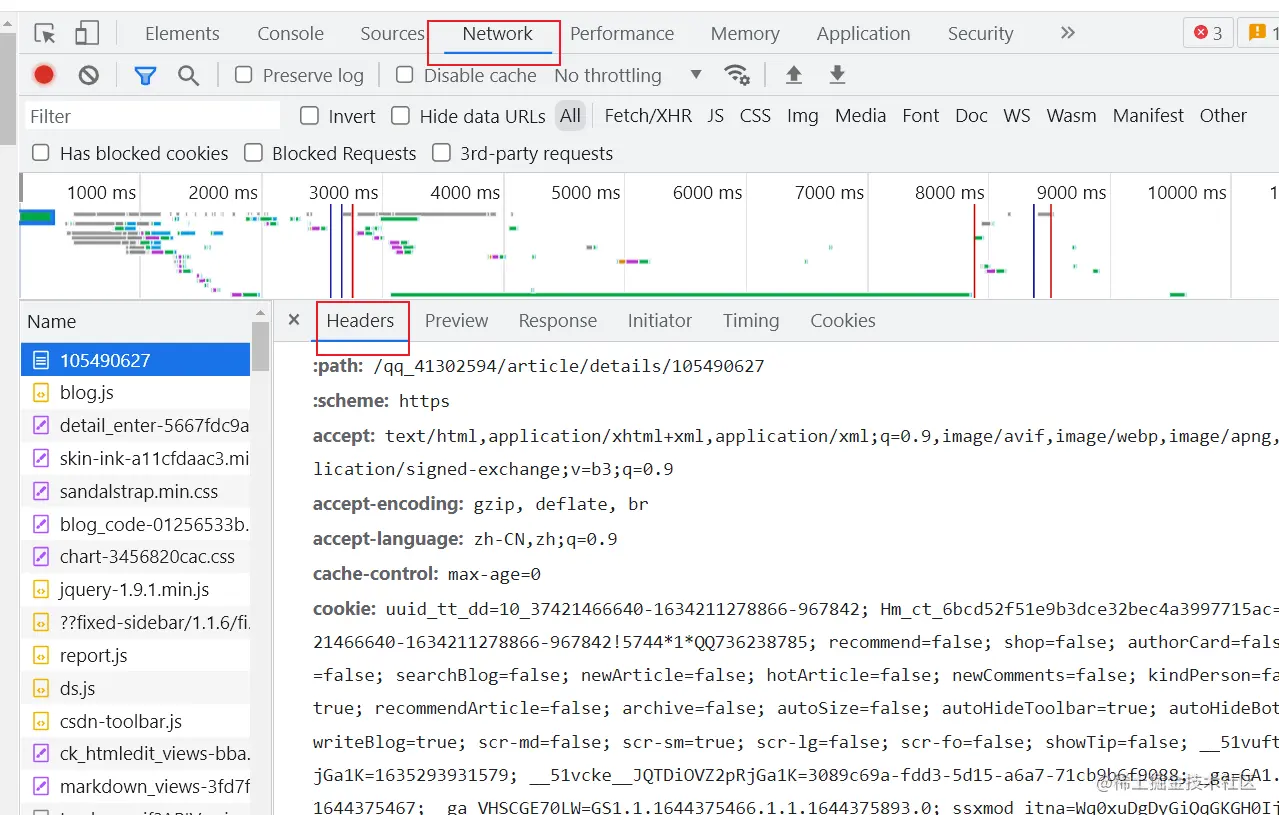Click the script icon beside ds.js

point(41,689)
